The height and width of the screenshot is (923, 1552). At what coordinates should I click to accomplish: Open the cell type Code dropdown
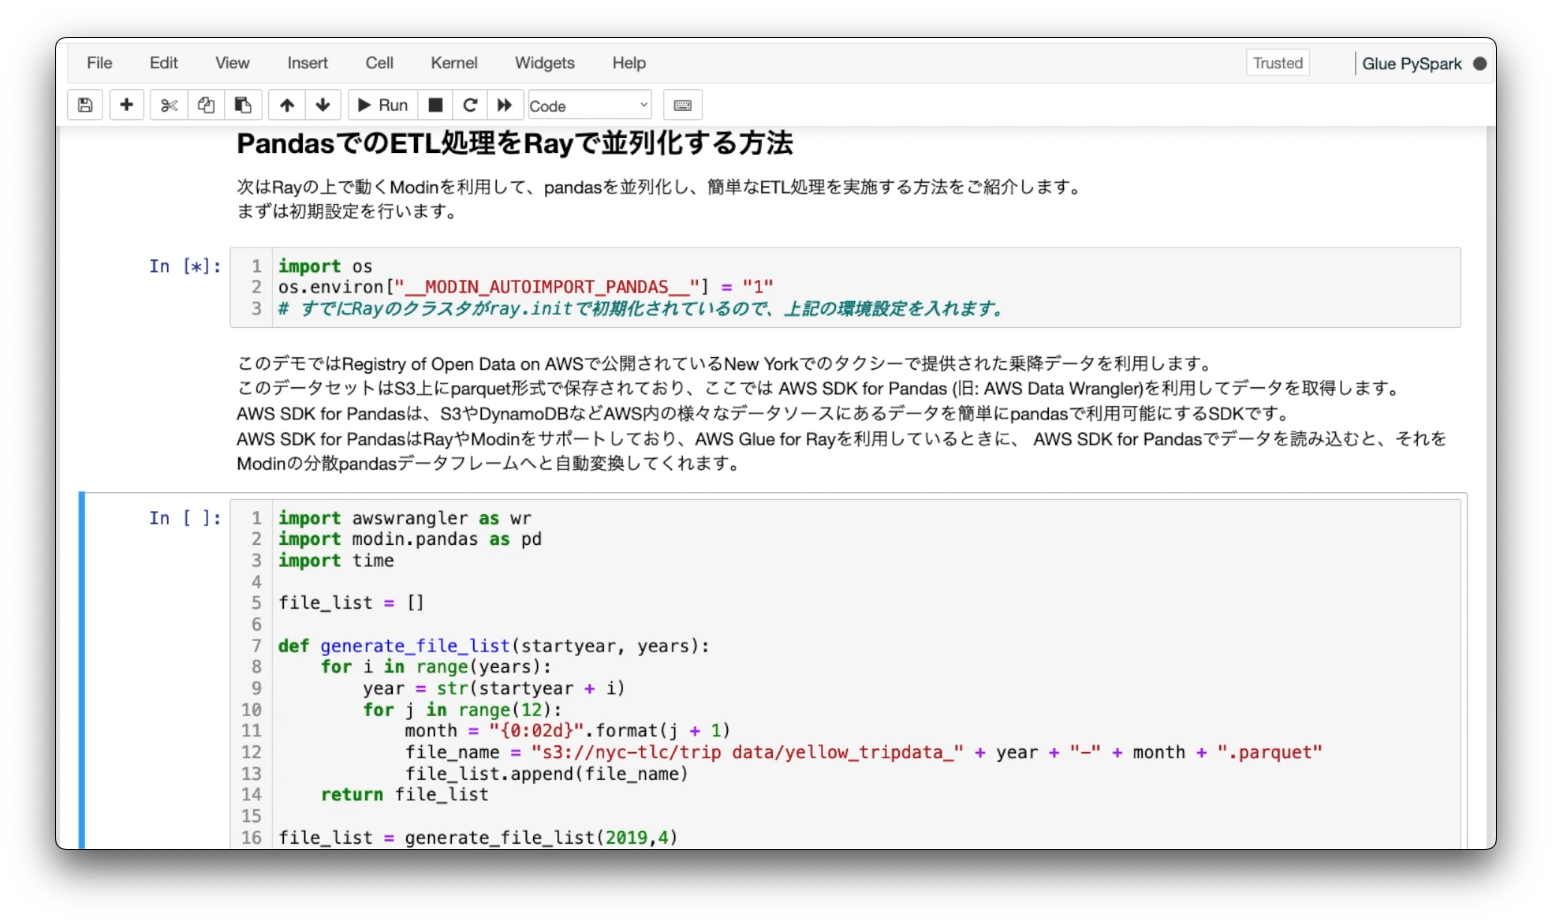pyautogui.click(x=590, y=105)
